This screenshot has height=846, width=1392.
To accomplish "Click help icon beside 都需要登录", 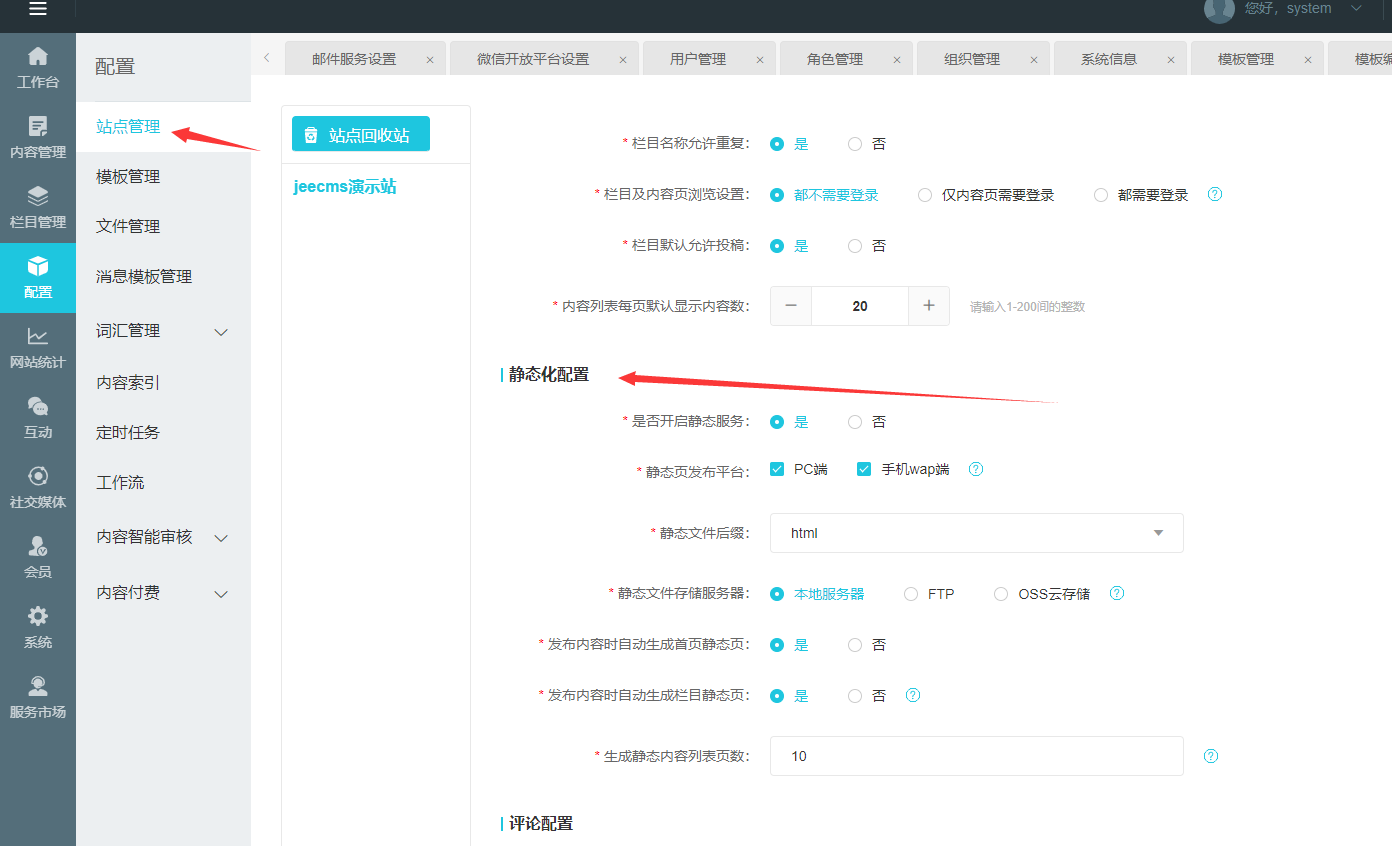I will coord(1215,194).
